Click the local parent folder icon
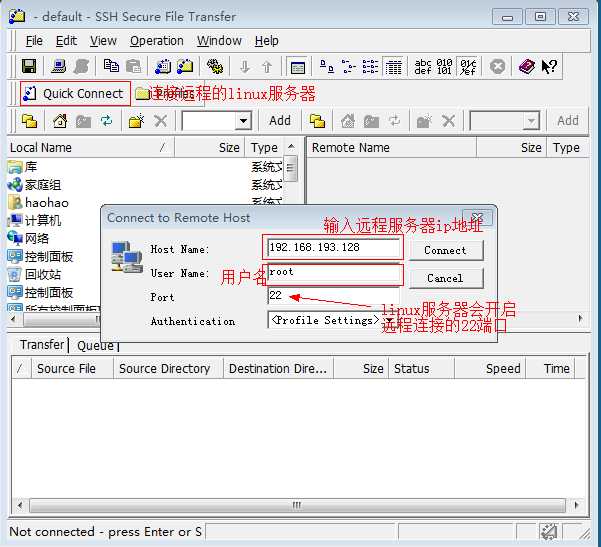 click(83, 122)
